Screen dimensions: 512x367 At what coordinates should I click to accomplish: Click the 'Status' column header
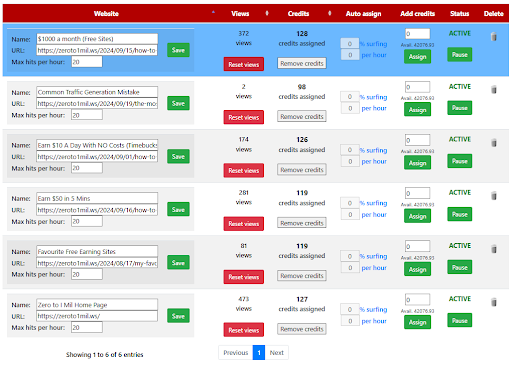[x=459, y=14]
